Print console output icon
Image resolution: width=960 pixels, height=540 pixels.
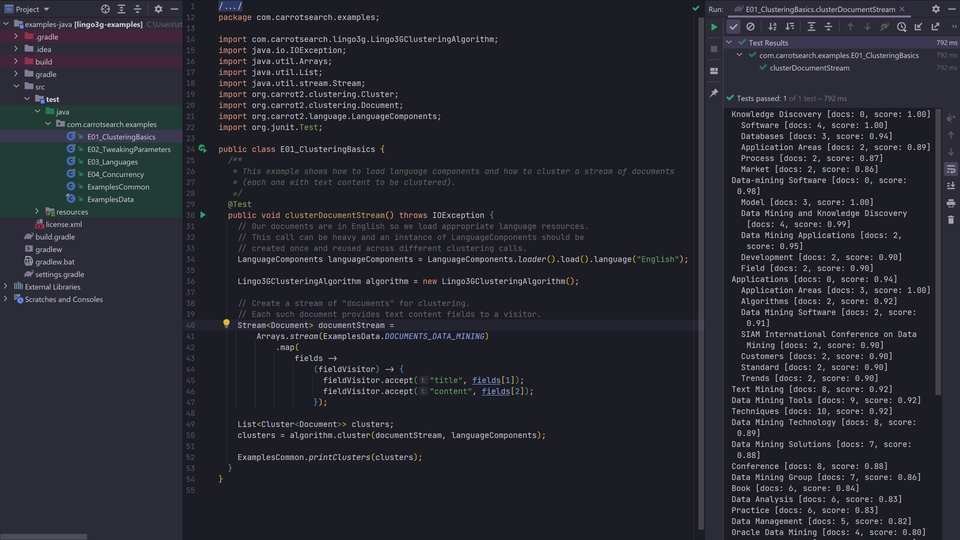951,203
